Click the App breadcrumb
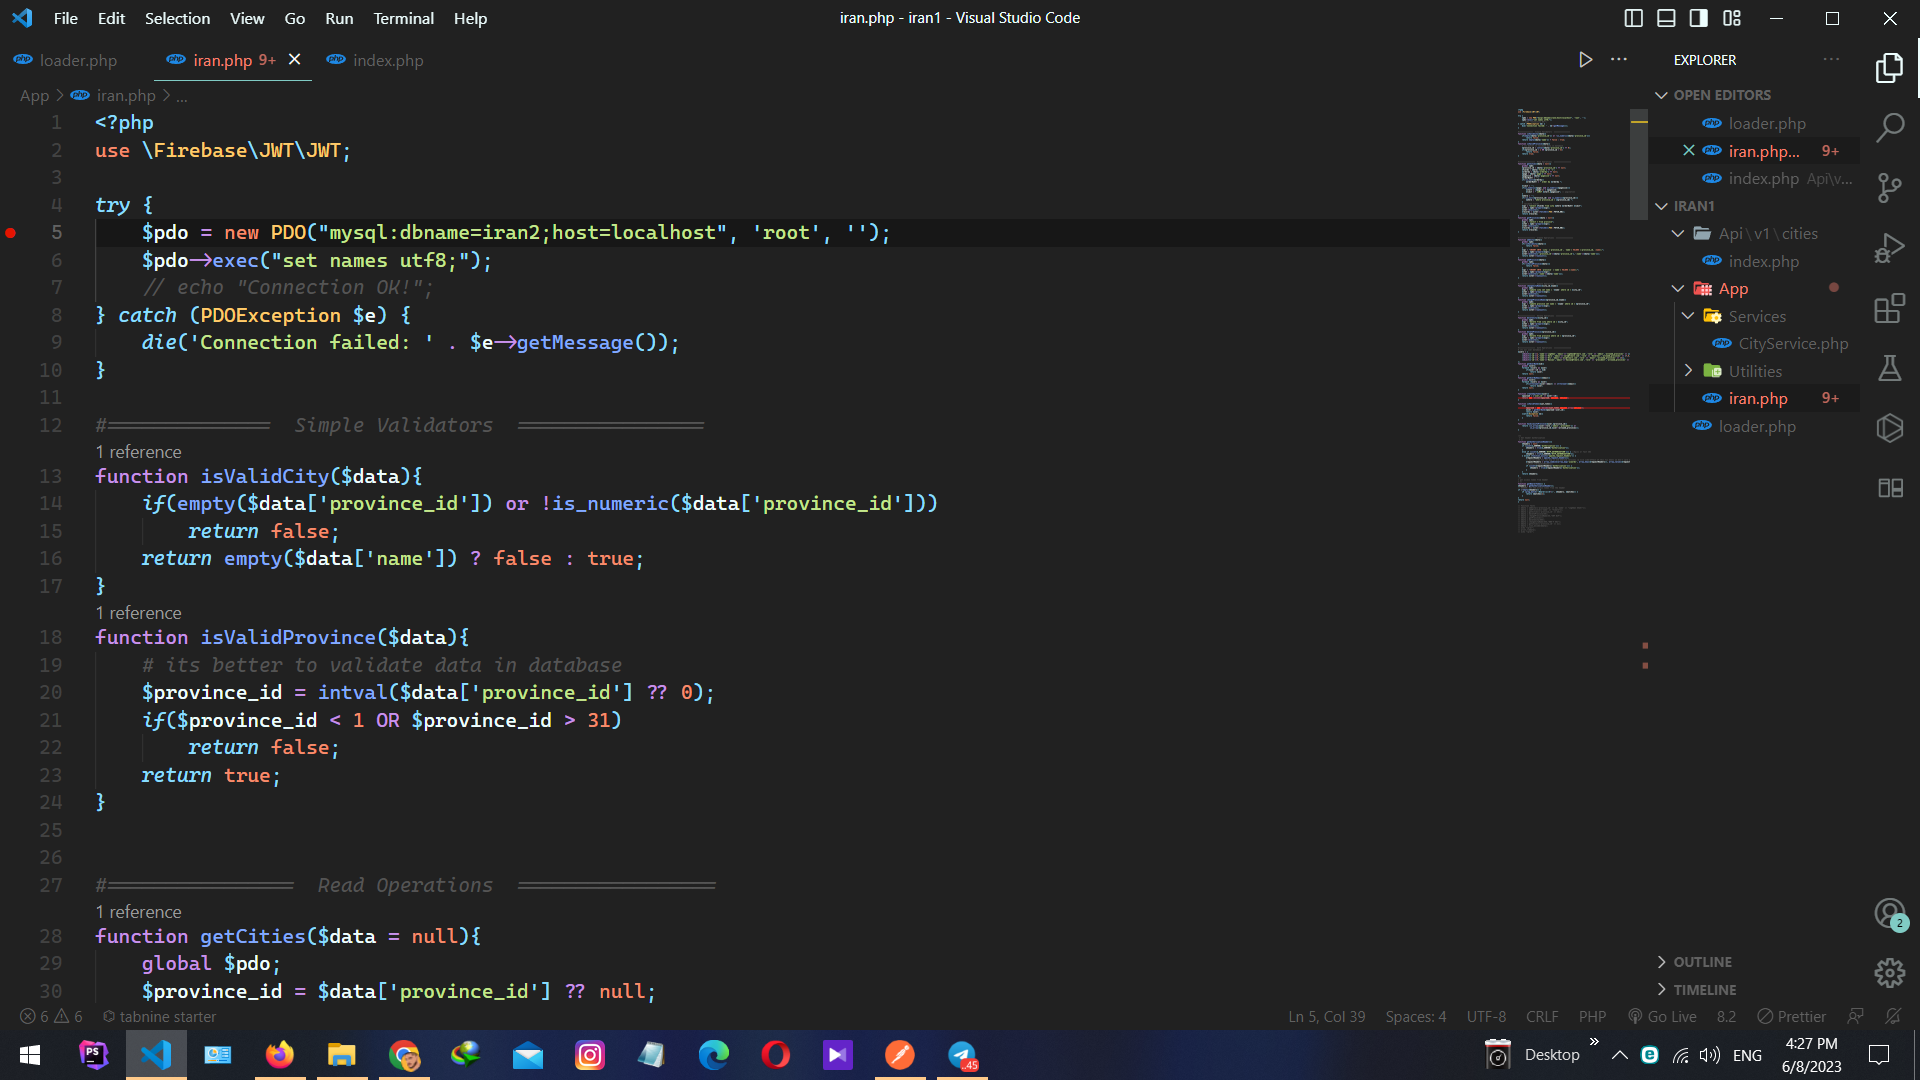This screenshot has width=1920, height=1080. pos(34,96)
